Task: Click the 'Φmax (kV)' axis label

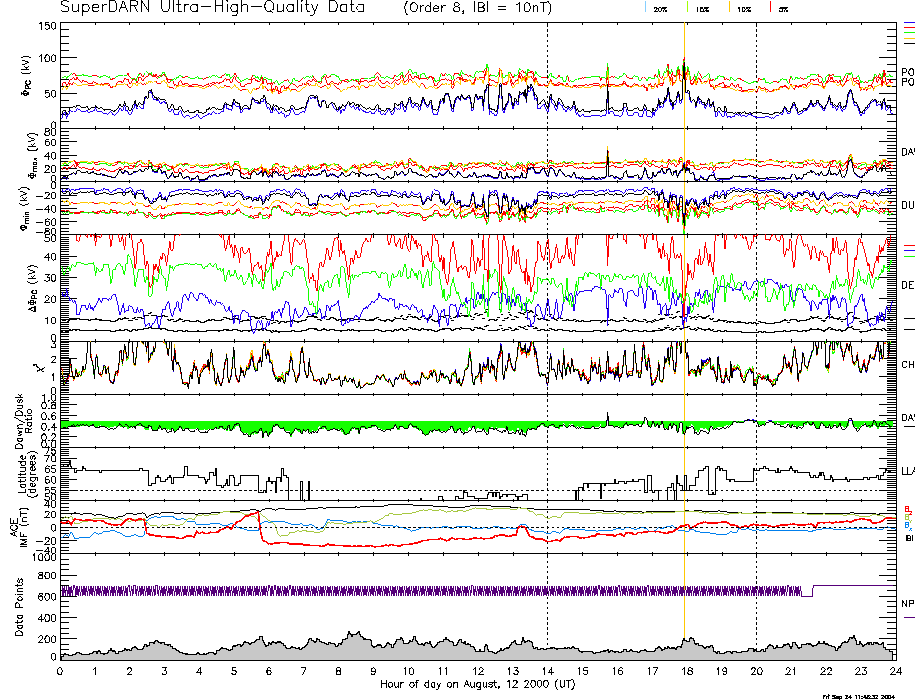Action: tap(33, 155)
